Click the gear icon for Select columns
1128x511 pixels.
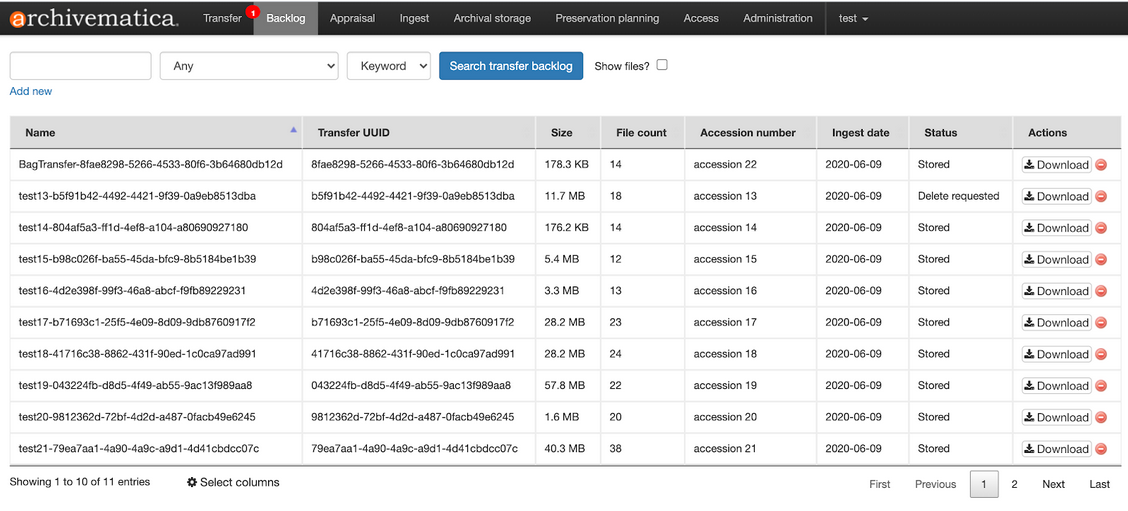(192, 483)
